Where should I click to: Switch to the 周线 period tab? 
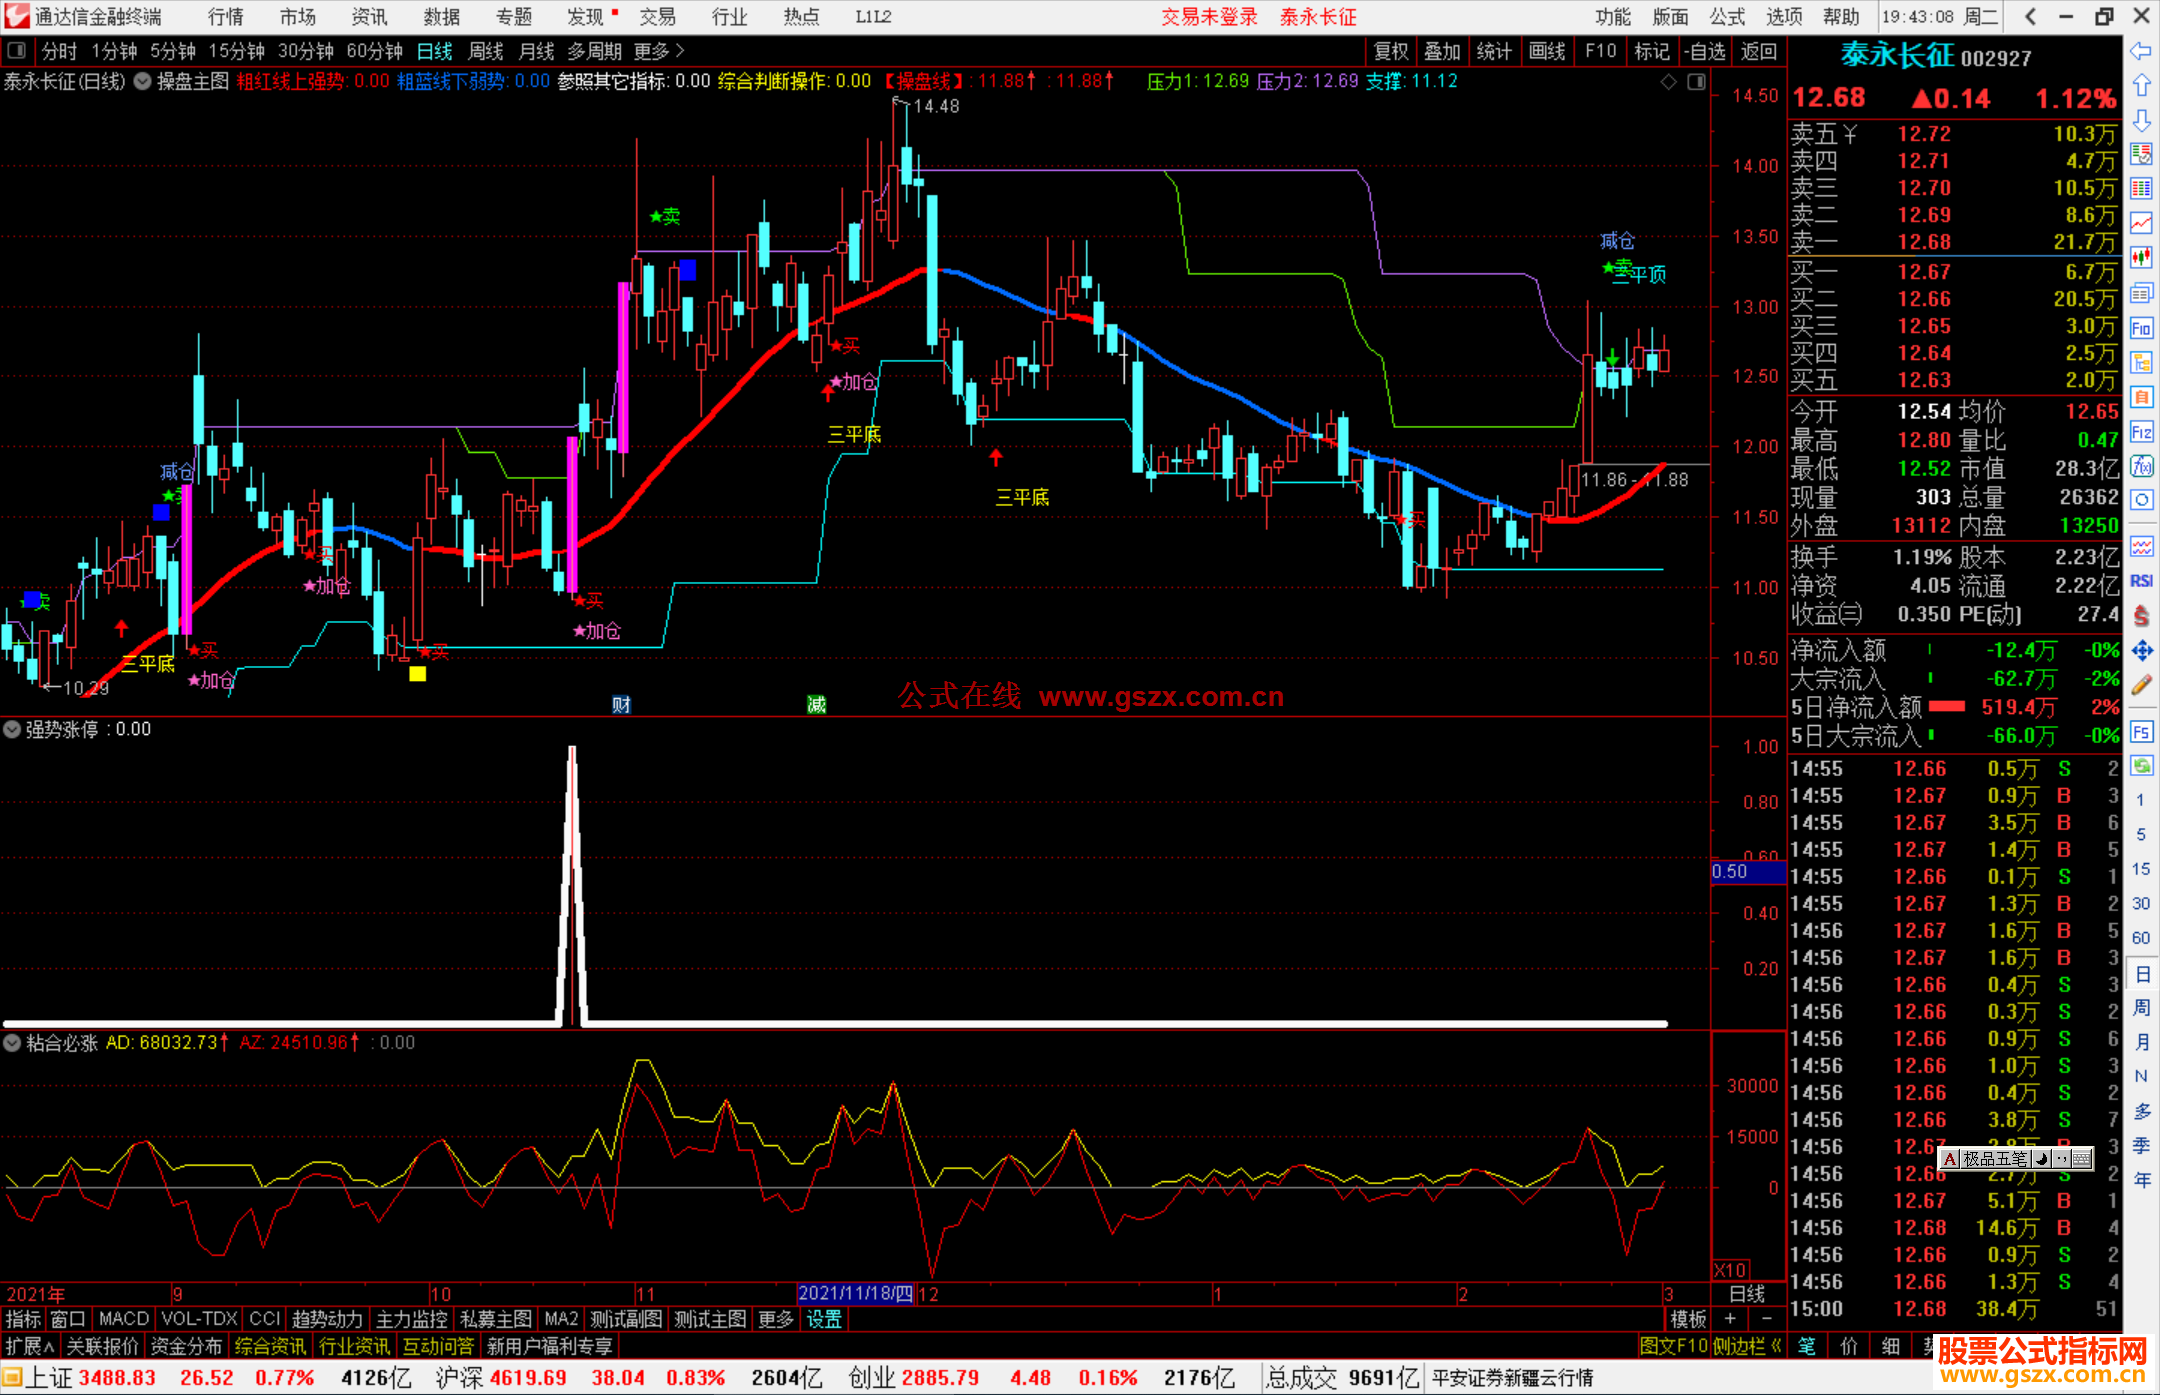[486, 51]
